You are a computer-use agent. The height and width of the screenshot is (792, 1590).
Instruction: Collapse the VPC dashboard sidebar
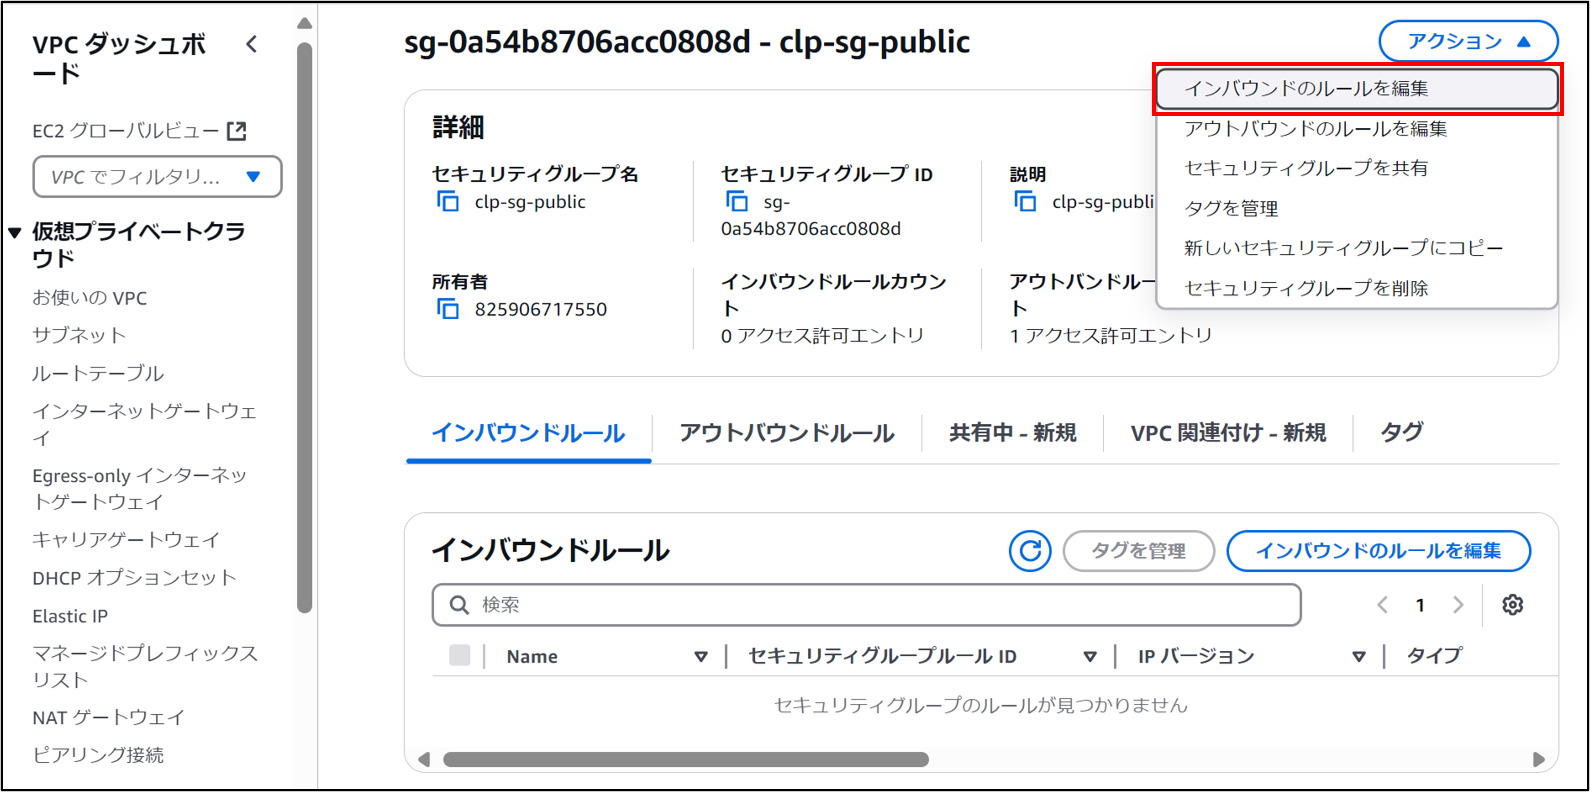click(252, 44)
